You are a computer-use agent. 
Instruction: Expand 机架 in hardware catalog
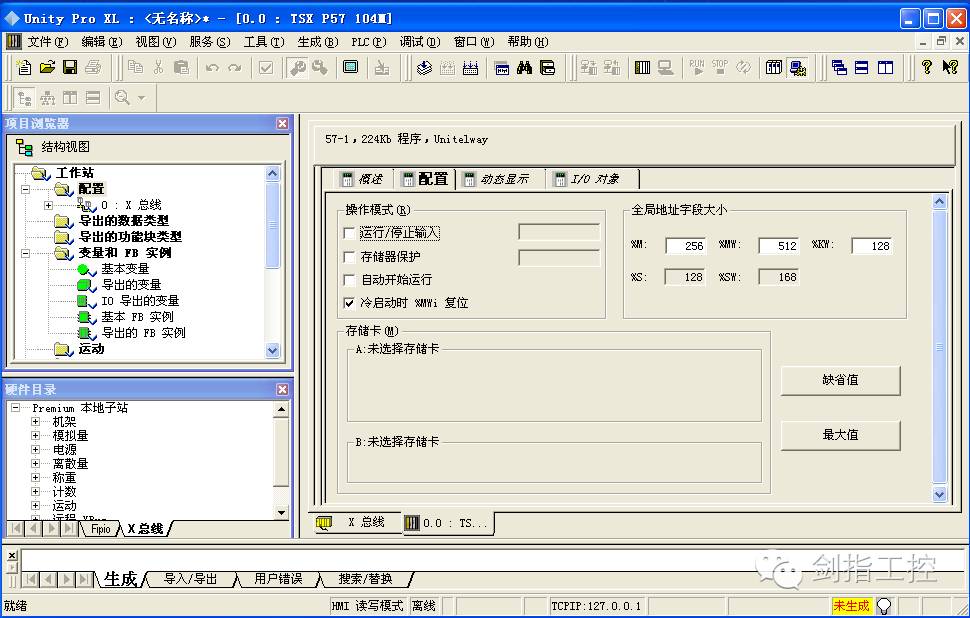[36, 422]
